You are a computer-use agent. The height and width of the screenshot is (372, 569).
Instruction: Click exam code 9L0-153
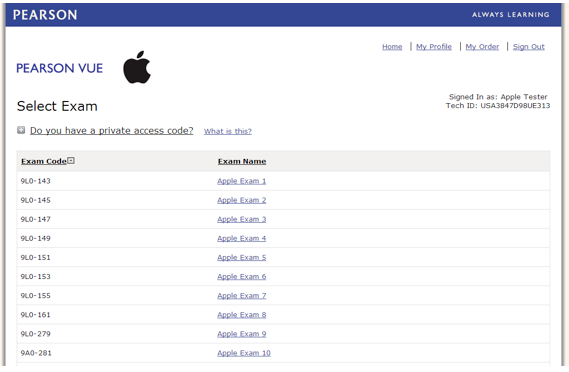tap(36, 276)
